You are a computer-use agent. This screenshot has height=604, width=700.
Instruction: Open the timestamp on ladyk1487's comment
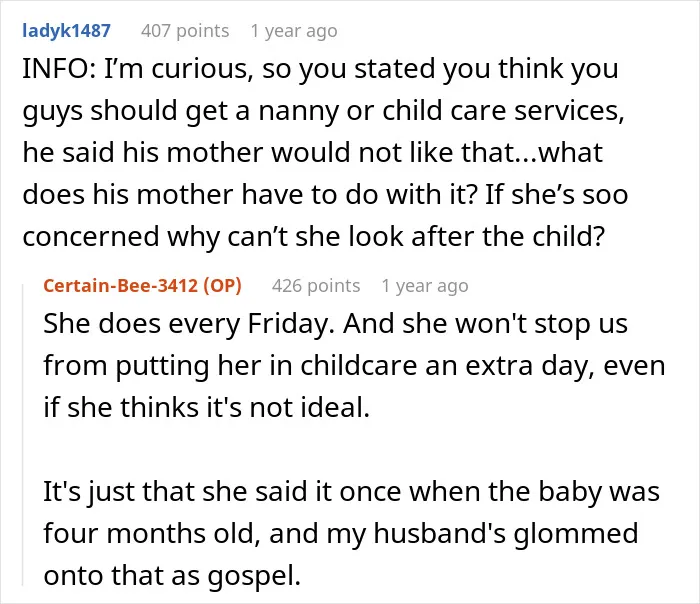click(x=294, y=31)
